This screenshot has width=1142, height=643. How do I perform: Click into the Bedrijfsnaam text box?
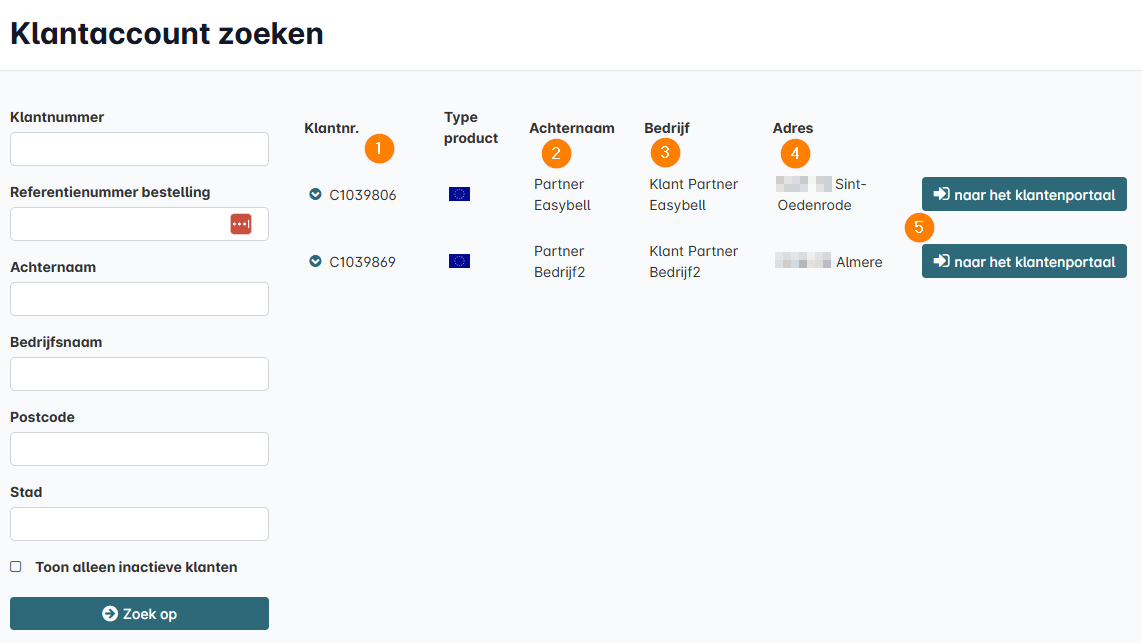point(139,374)
